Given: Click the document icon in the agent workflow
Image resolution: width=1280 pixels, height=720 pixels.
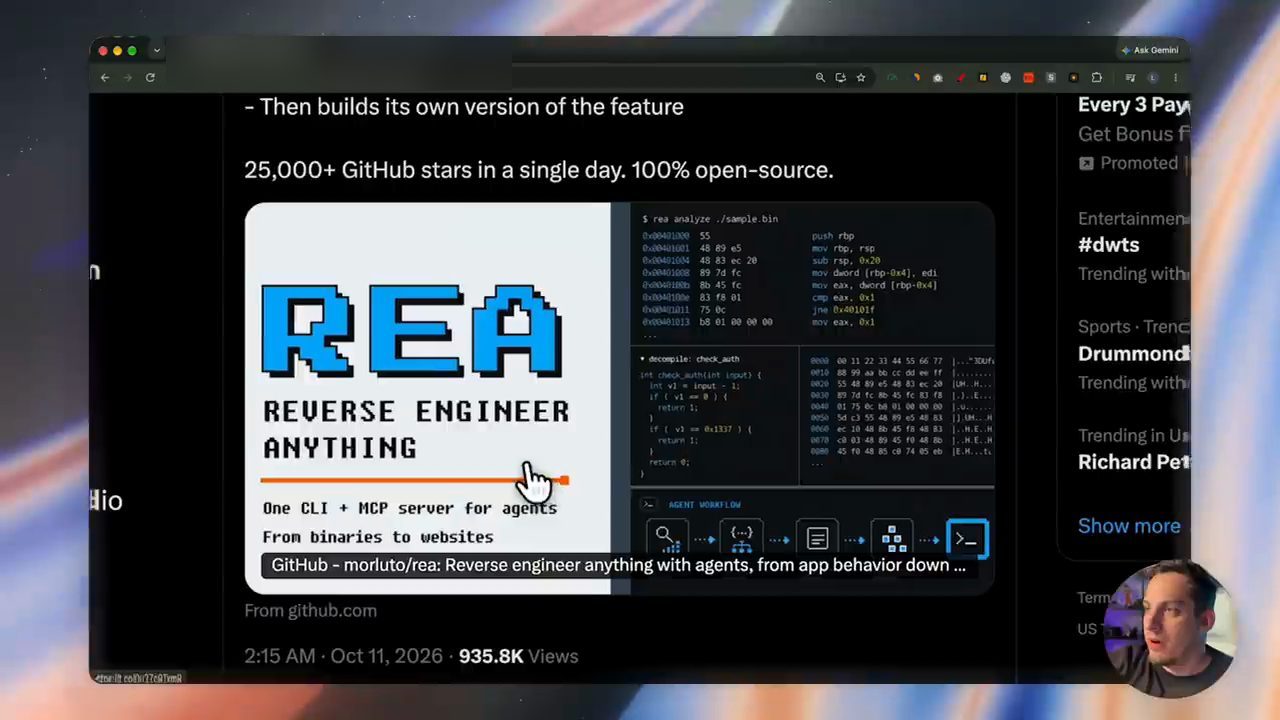Looking at the screenshot, I should point(817,539).
